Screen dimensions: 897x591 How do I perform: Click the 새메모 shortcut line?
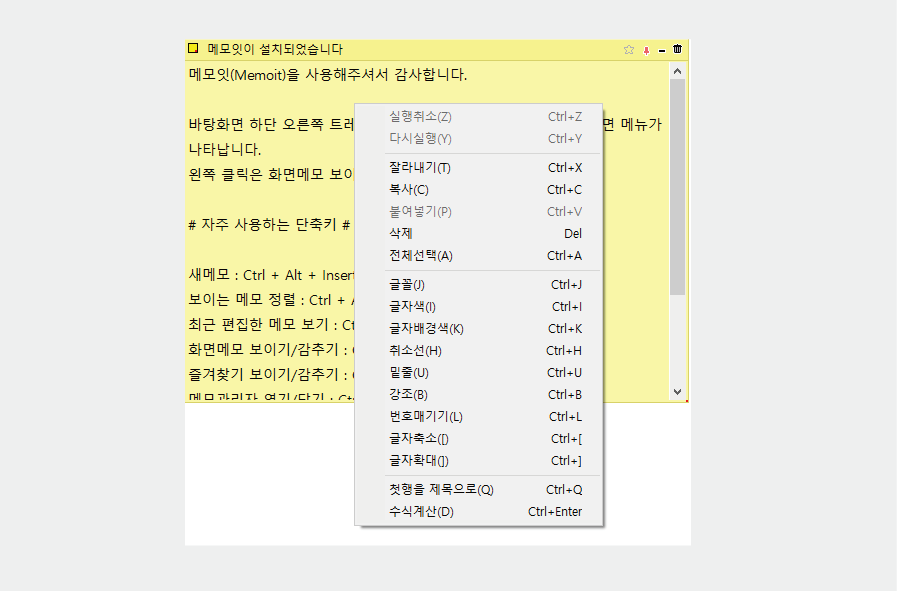271,275
